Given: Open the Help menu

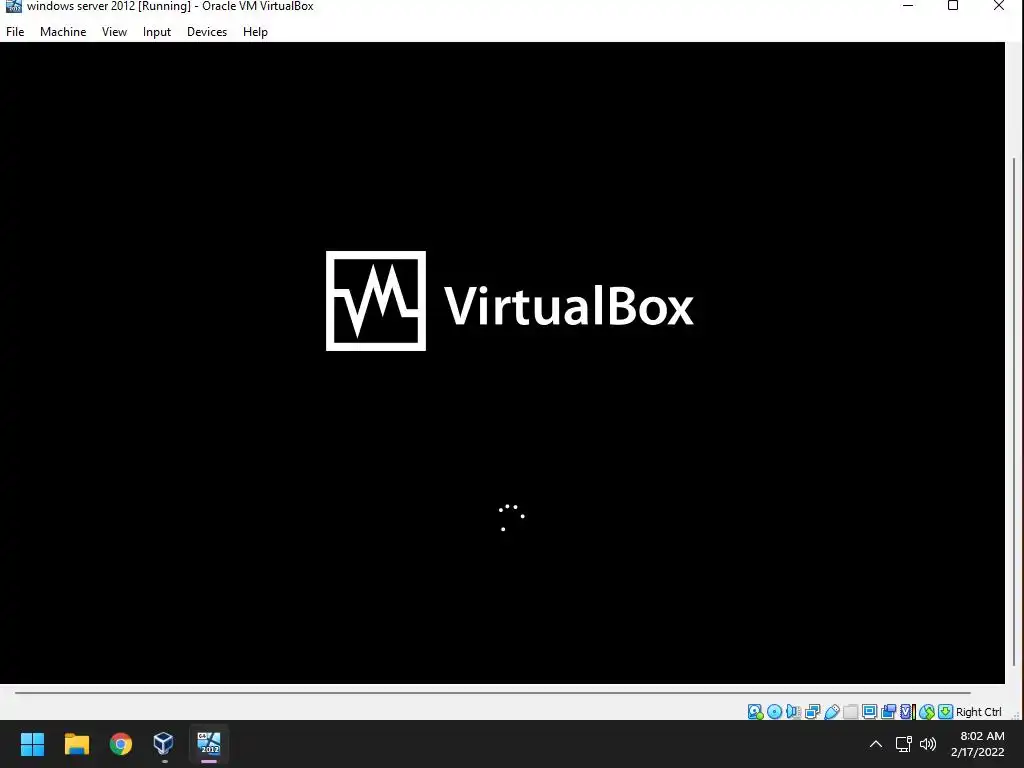Looking at the screenshot, I should (x=255, y=31).
